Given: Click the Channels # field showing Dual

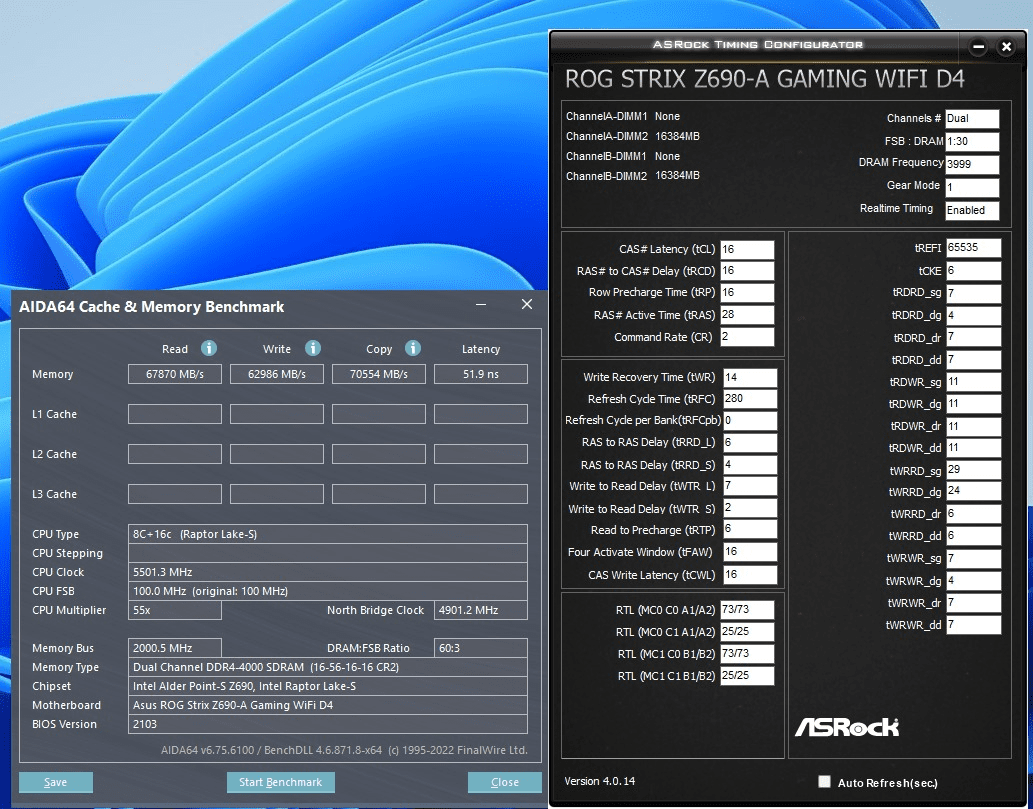Looking at the screenshot, I should pos(972,119).
